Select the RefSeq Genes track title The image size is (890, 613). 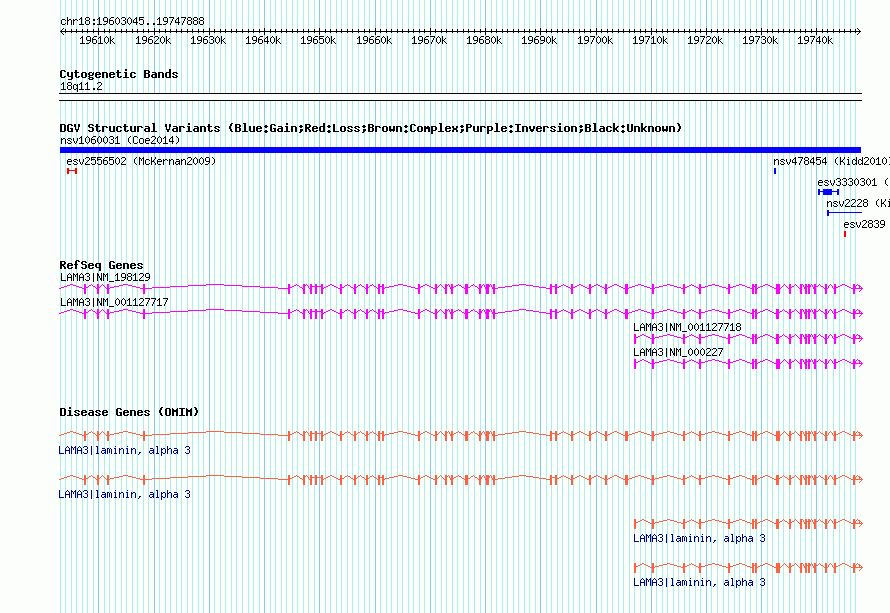(101, 265)
